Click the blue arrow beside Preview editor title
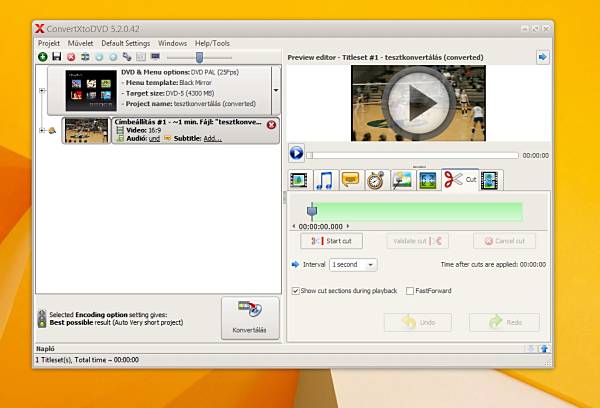Screen dimensions: 600x408 point(542,57)
